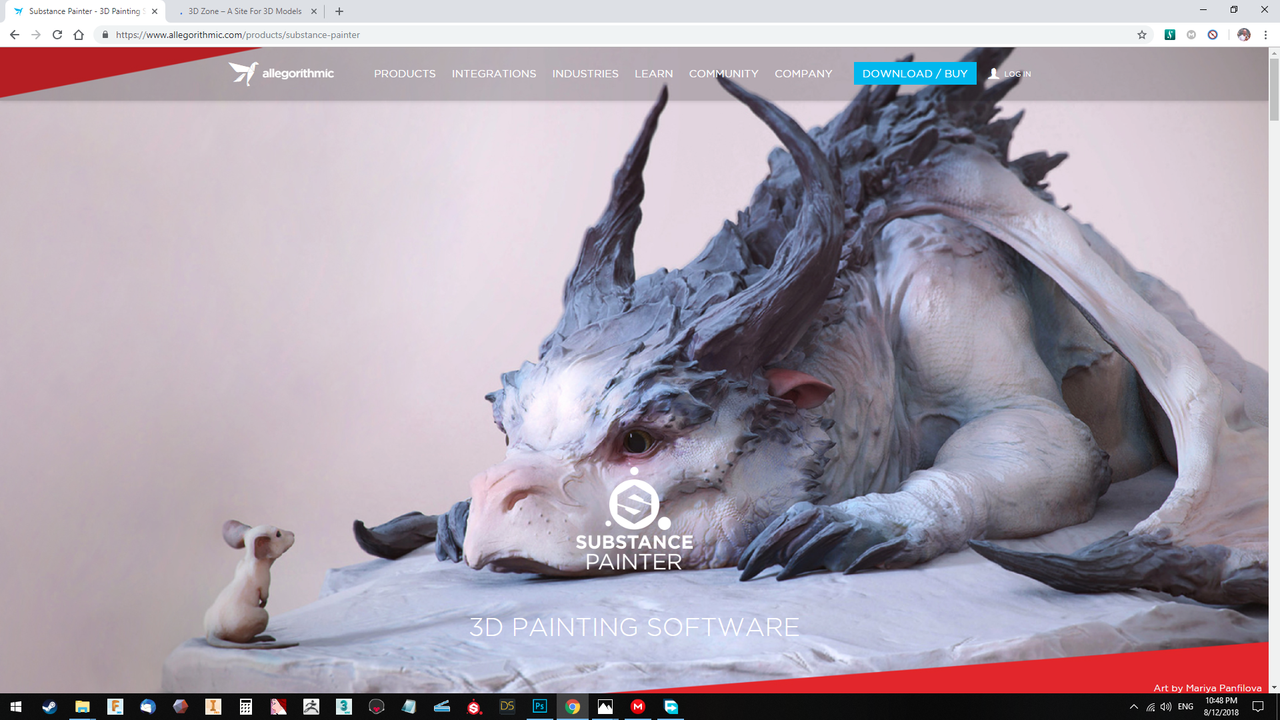Close the Substance Painter tab
This screenshot has height=720, width=1280.
(x=154, y=11)
